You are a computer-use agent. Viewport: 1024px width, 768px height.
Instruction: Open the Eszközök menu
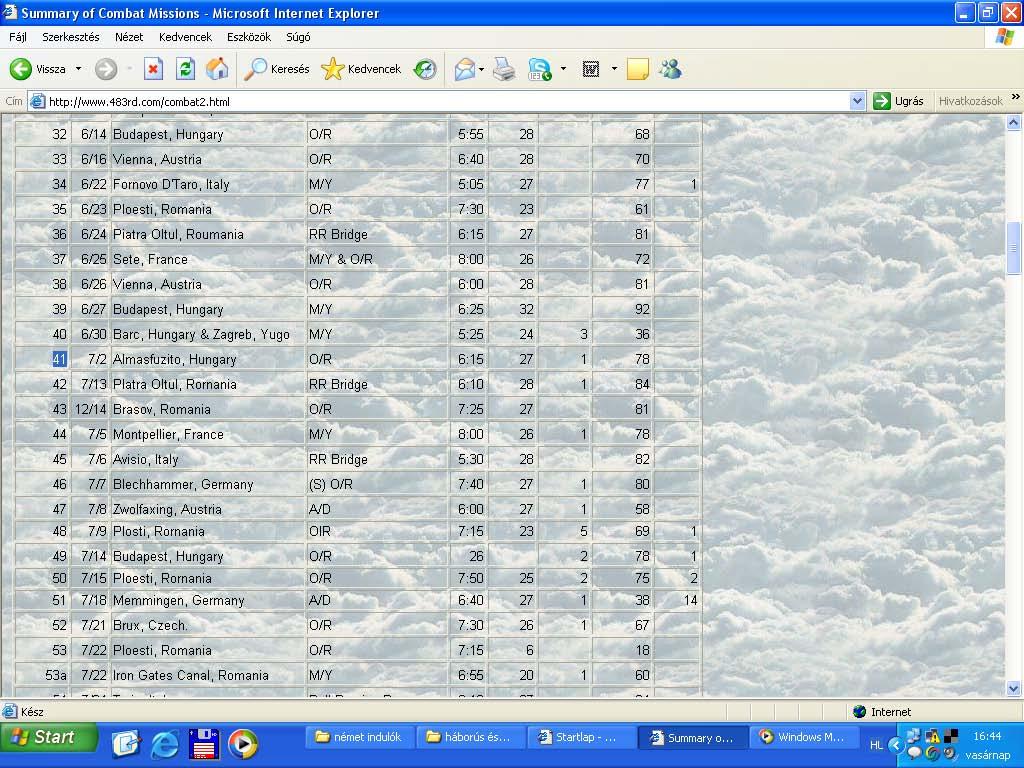249,37
